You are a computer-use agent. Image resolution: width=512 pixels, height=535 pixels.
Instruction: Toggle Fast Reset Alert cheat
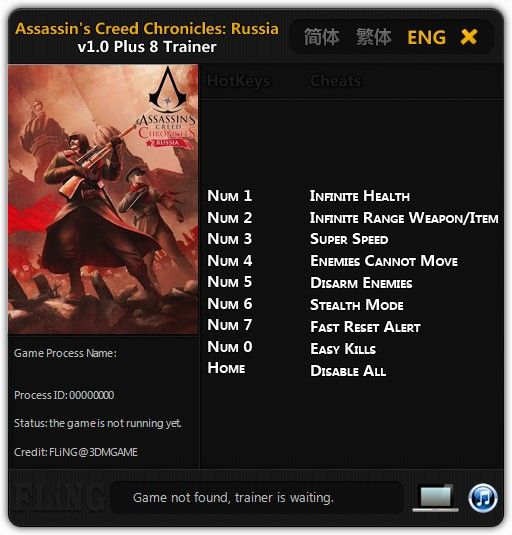coord(365,327)
